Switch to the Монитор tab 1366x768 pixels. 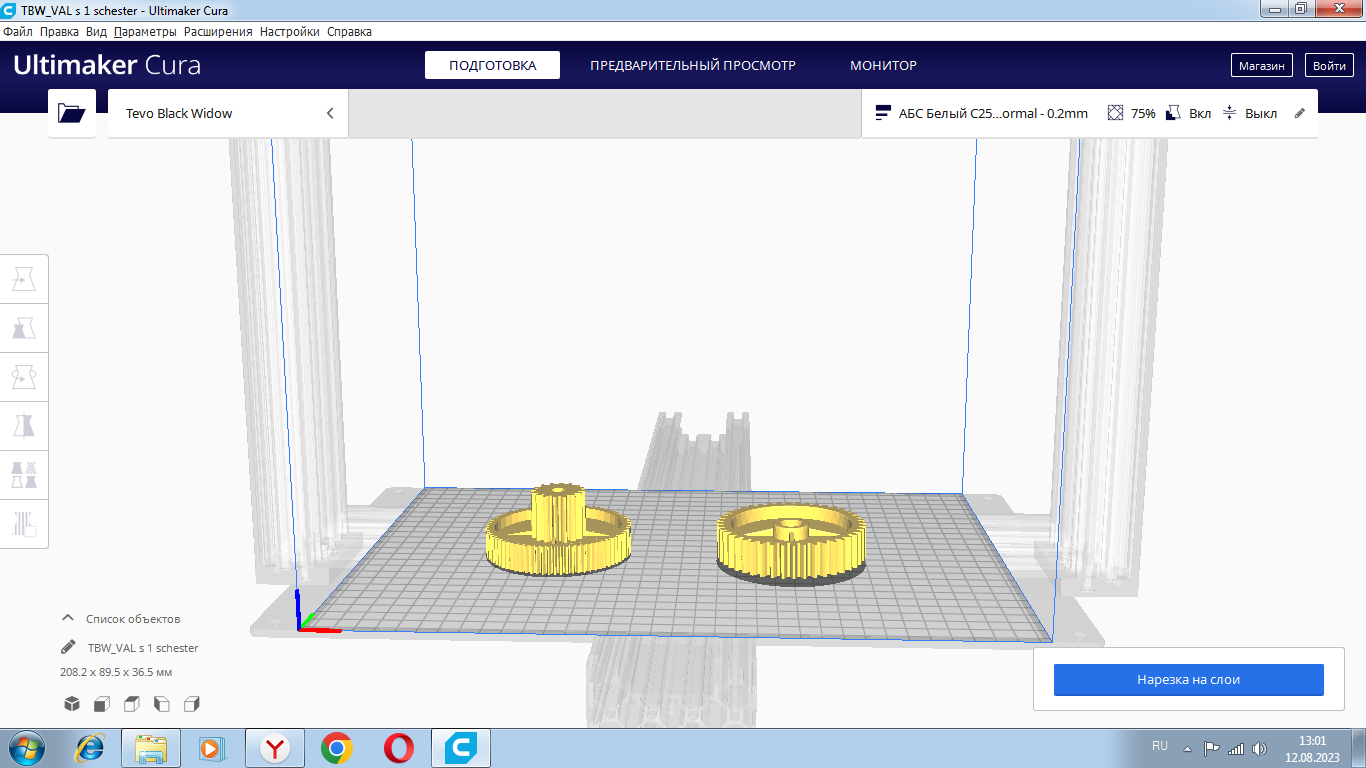883,65
